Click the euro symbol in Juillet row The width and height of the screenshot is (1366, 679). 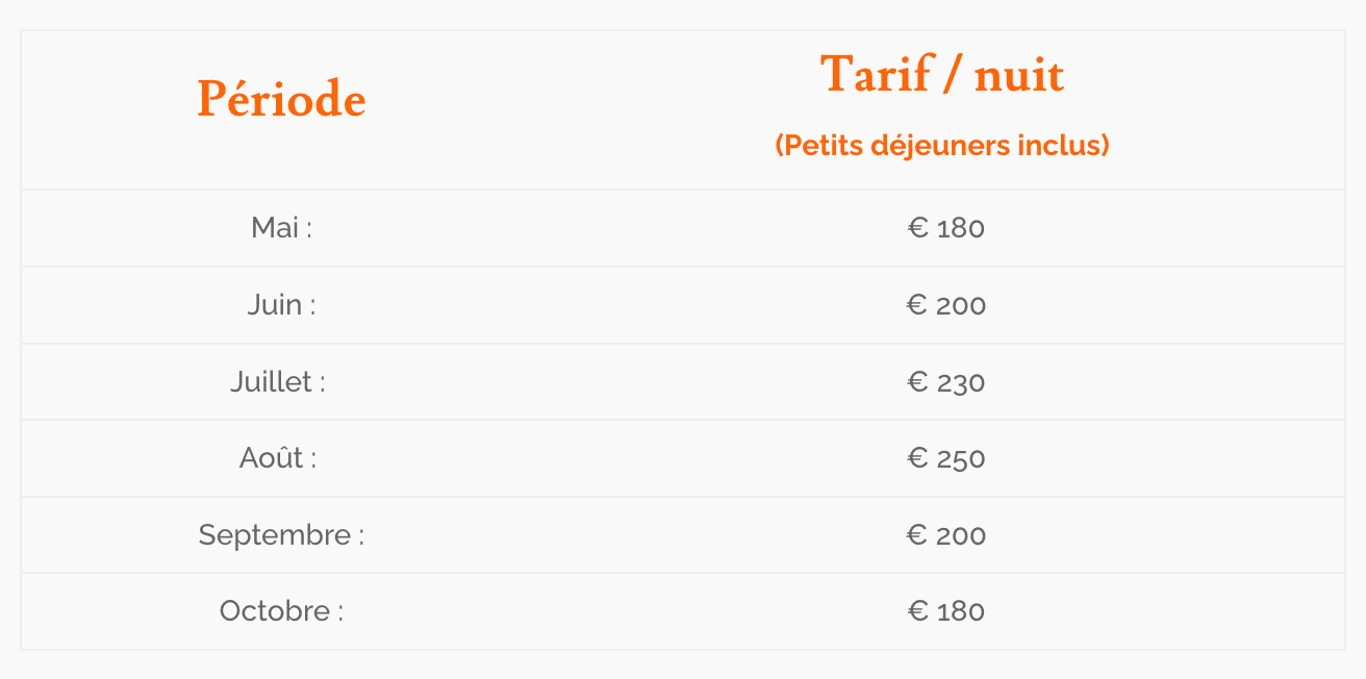(918, 382)
